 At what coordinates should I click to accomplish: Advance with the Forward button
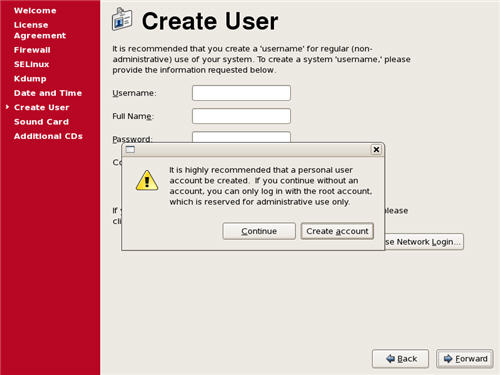tap(465, 359)
